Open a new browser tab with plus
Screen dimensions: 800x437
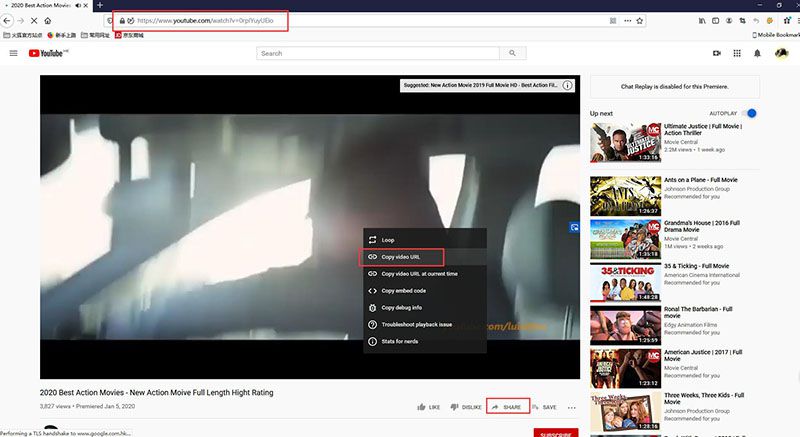click(99, 5)
